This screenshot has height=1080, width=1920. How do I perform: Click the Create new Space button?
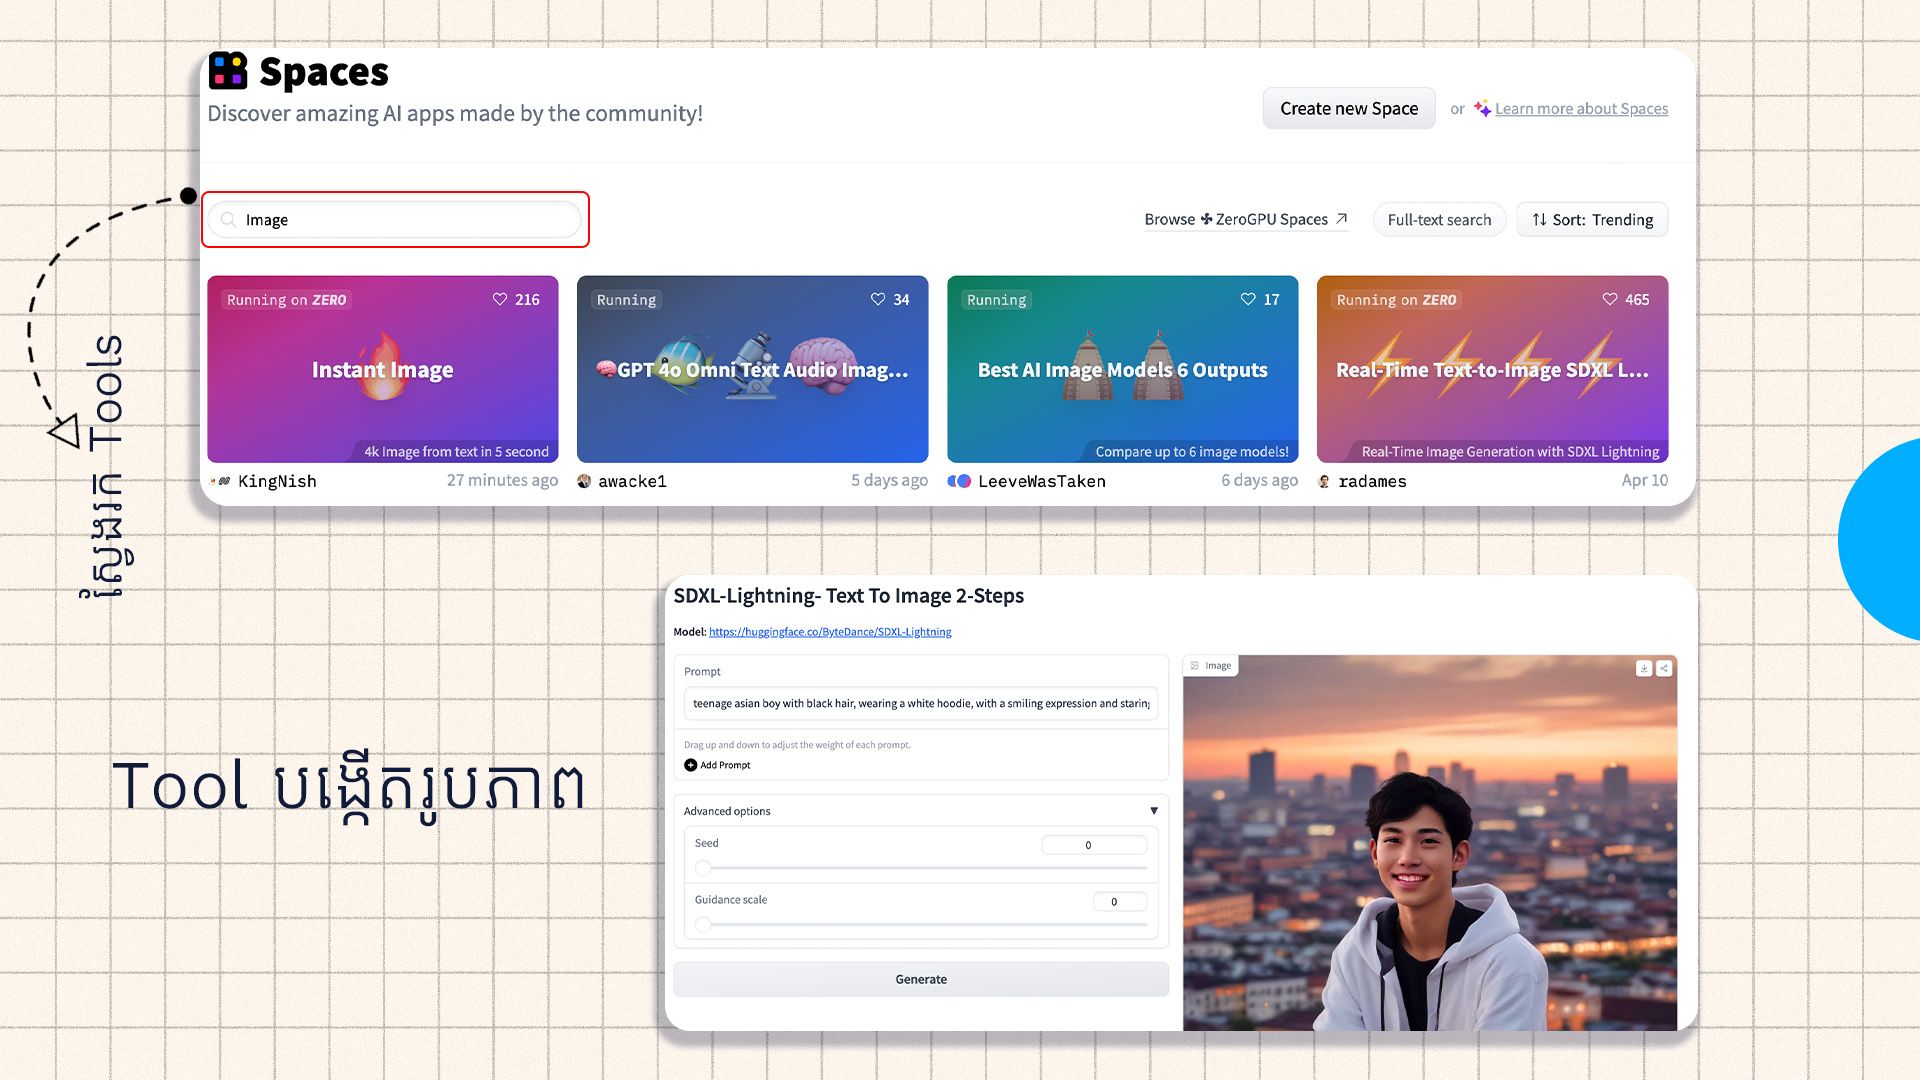tap(1349, 108)
